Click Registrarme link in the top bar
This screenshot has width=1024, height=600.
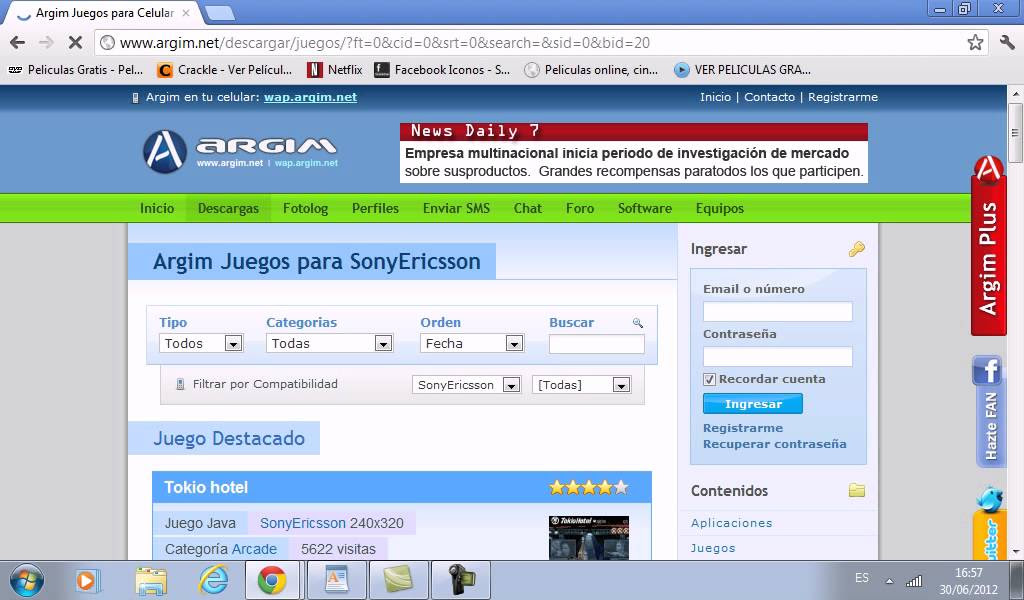point(842,97)
